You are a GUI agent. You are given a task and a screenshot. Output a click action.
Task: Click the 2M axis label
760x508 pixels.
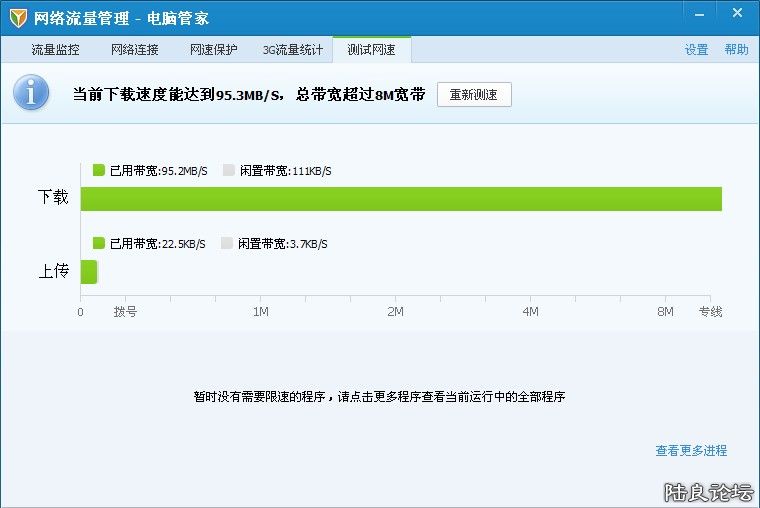396,312
